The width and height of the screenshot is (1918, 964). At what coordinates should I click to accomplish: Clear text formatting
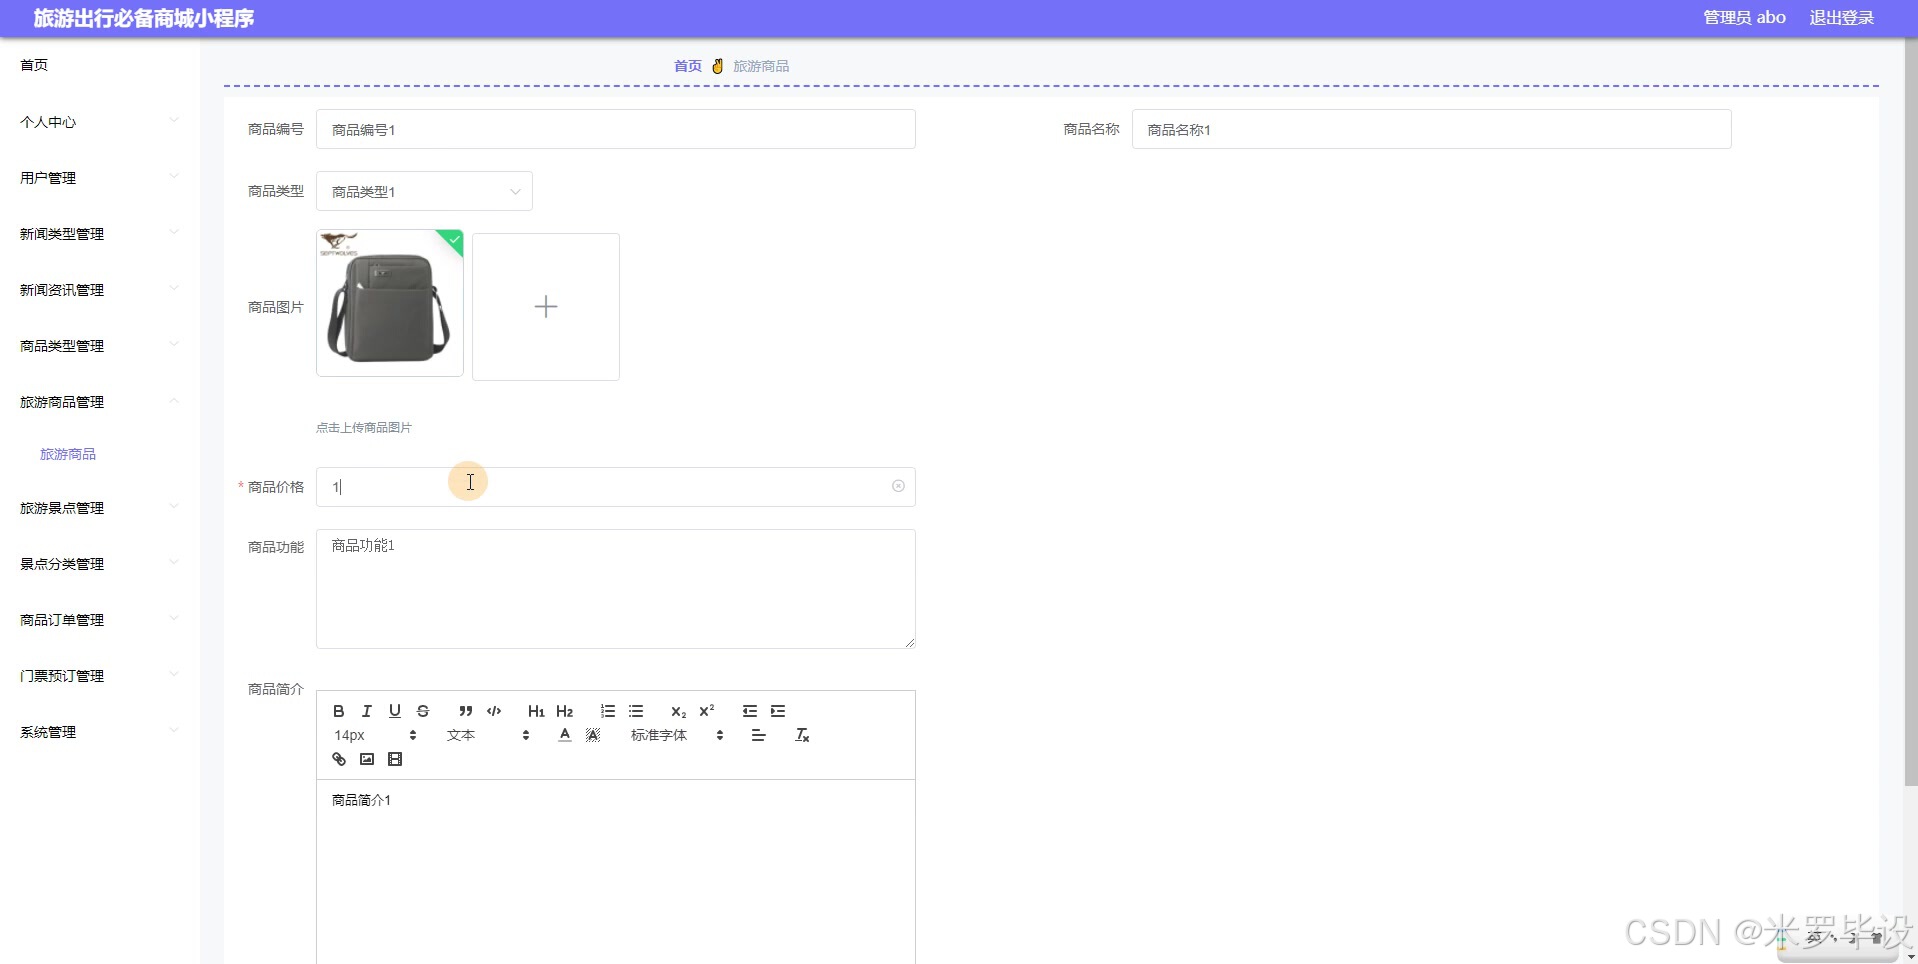[x=801, y=735]
